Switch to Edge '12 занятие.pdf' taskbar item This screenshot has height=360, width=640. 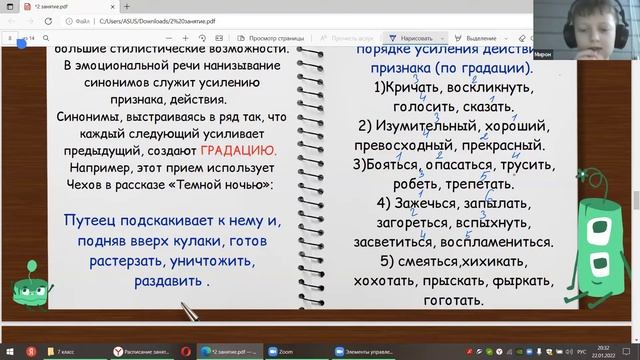[230, 351]
